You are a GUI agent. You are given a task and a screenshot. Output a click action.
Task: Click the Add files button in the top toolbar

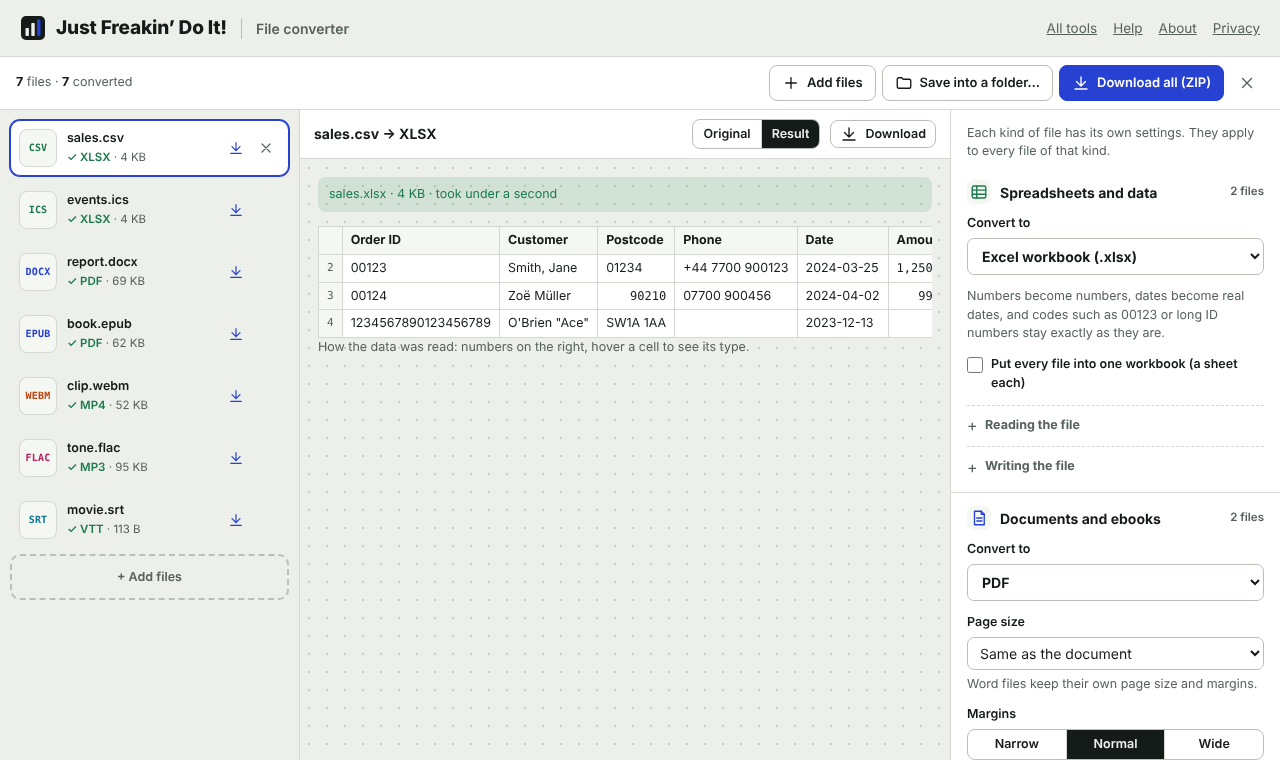click(x=822, y=83)
